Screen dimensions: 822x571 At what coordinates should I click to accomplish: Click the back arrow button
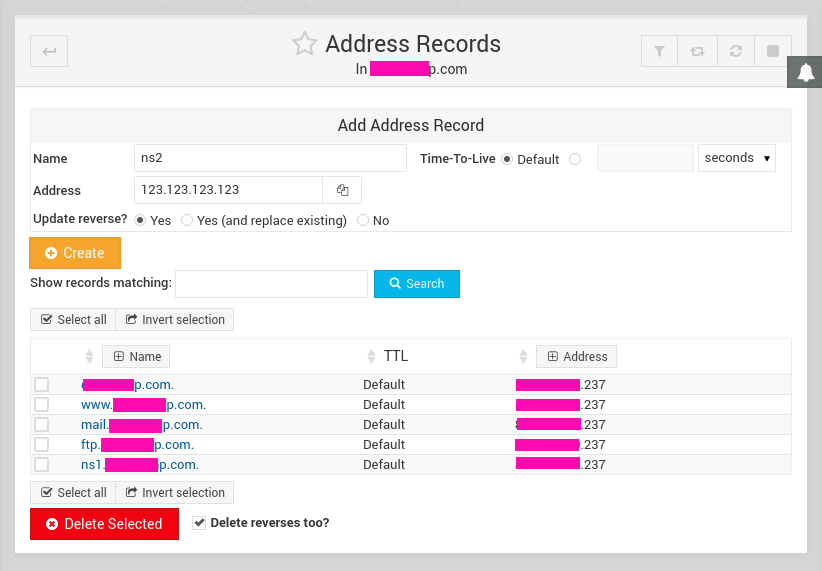[x=49, y=51]
